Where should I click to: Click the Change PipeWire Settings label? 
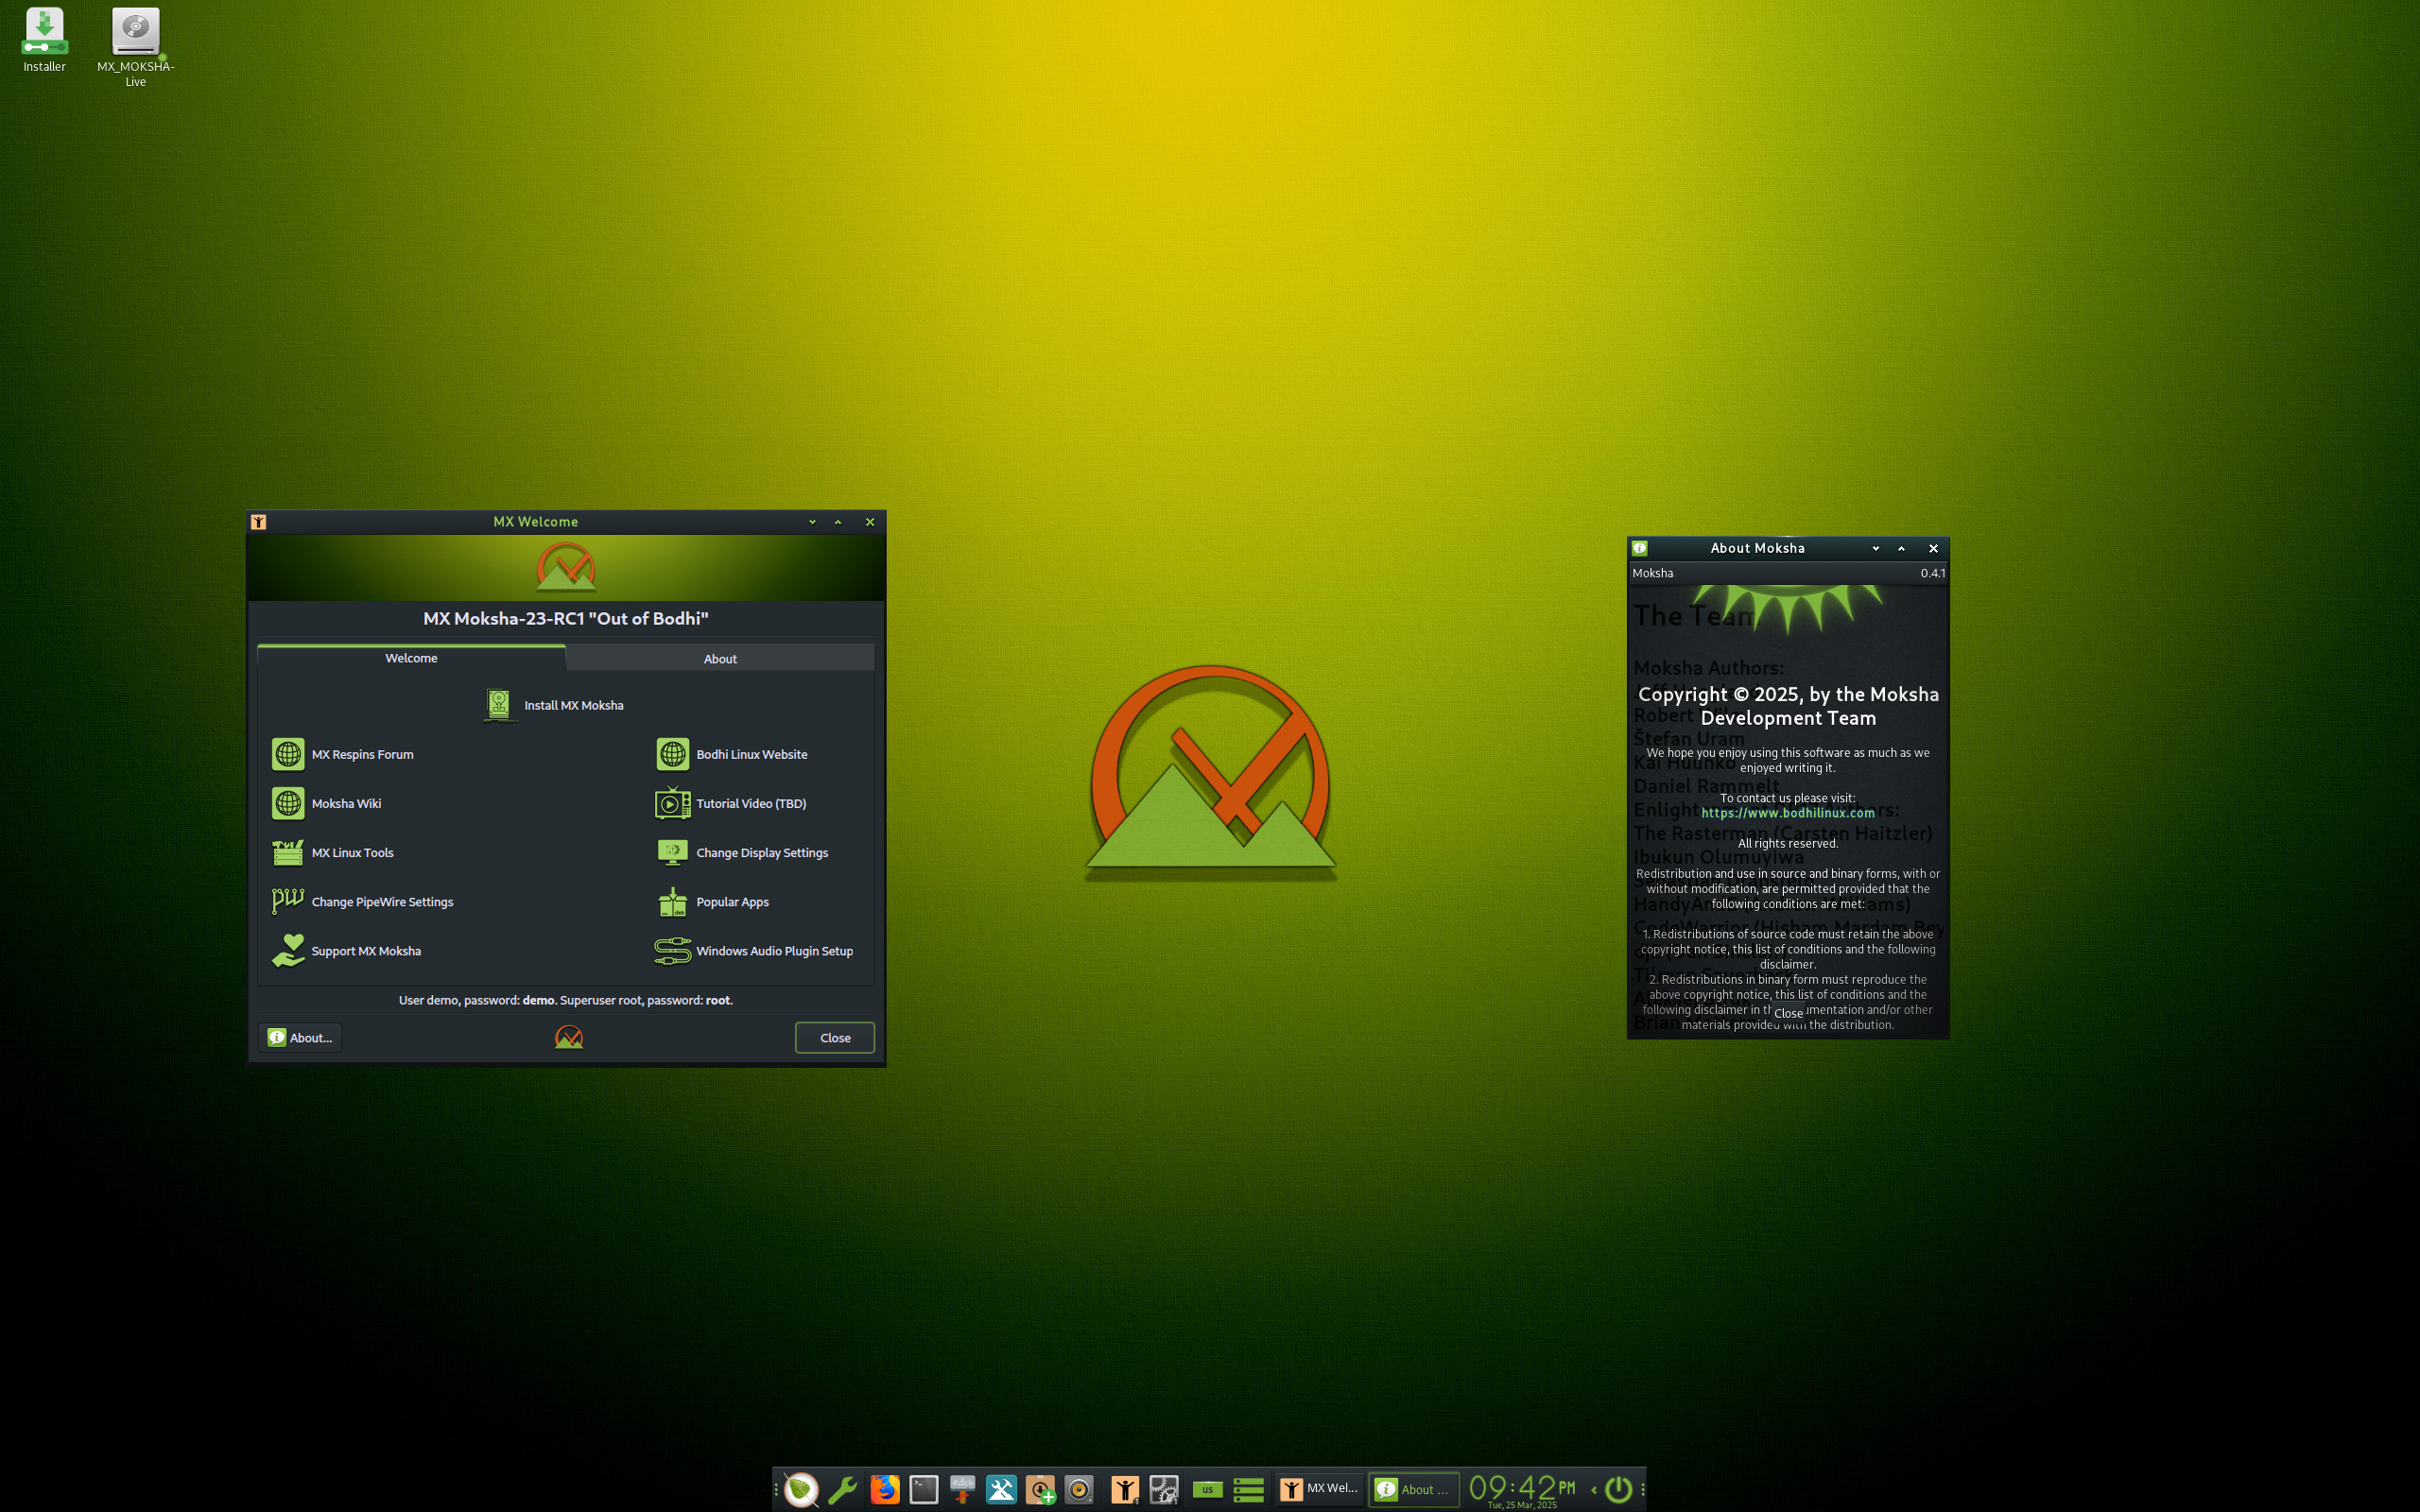382,901
